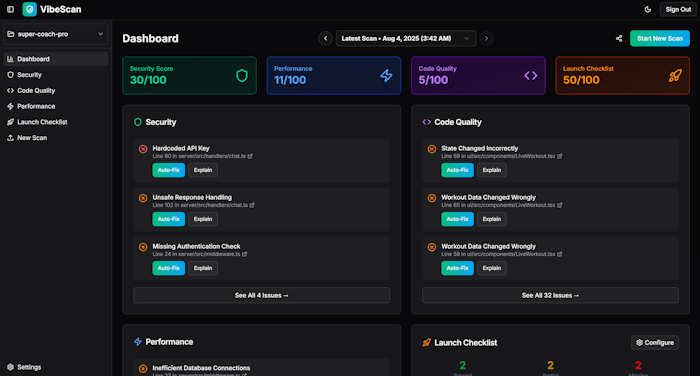Viewport: 700px width, 376px height.
Task: Click Explain for Missing Authentication Check
Action: coord(203,268)
